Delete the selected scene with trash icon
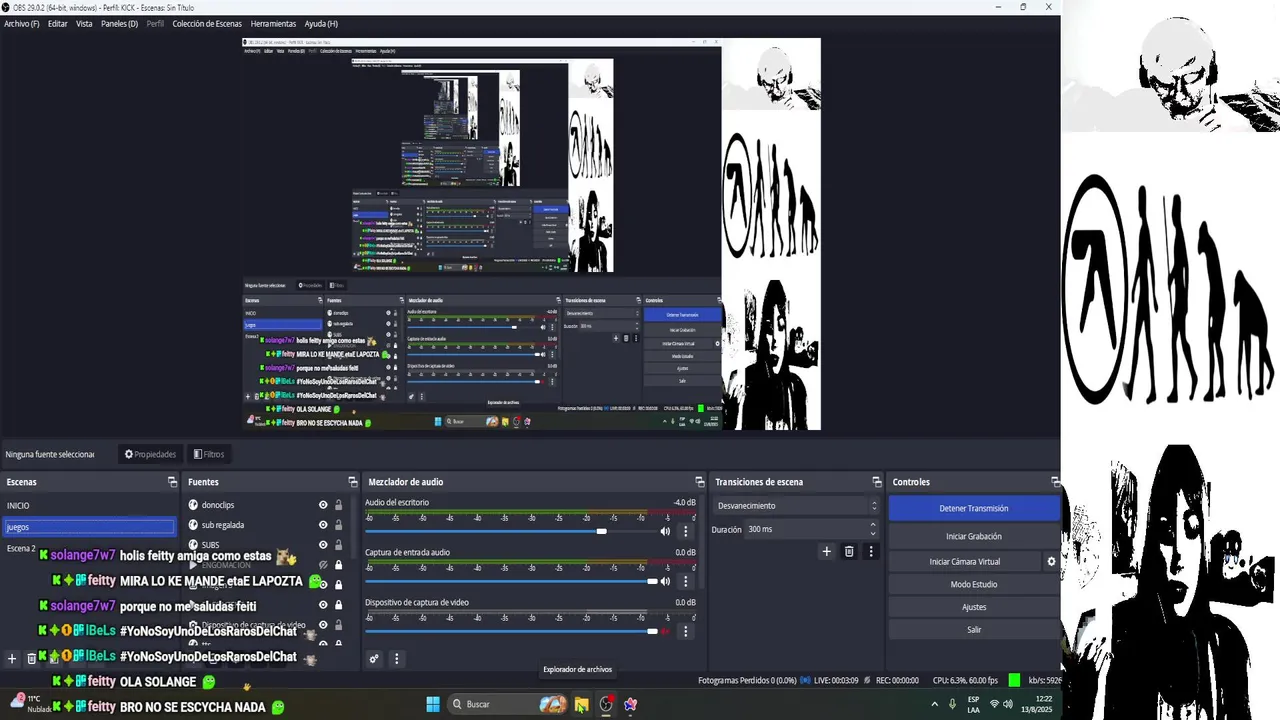This screenshot has height=720, width=1280. 31,658
